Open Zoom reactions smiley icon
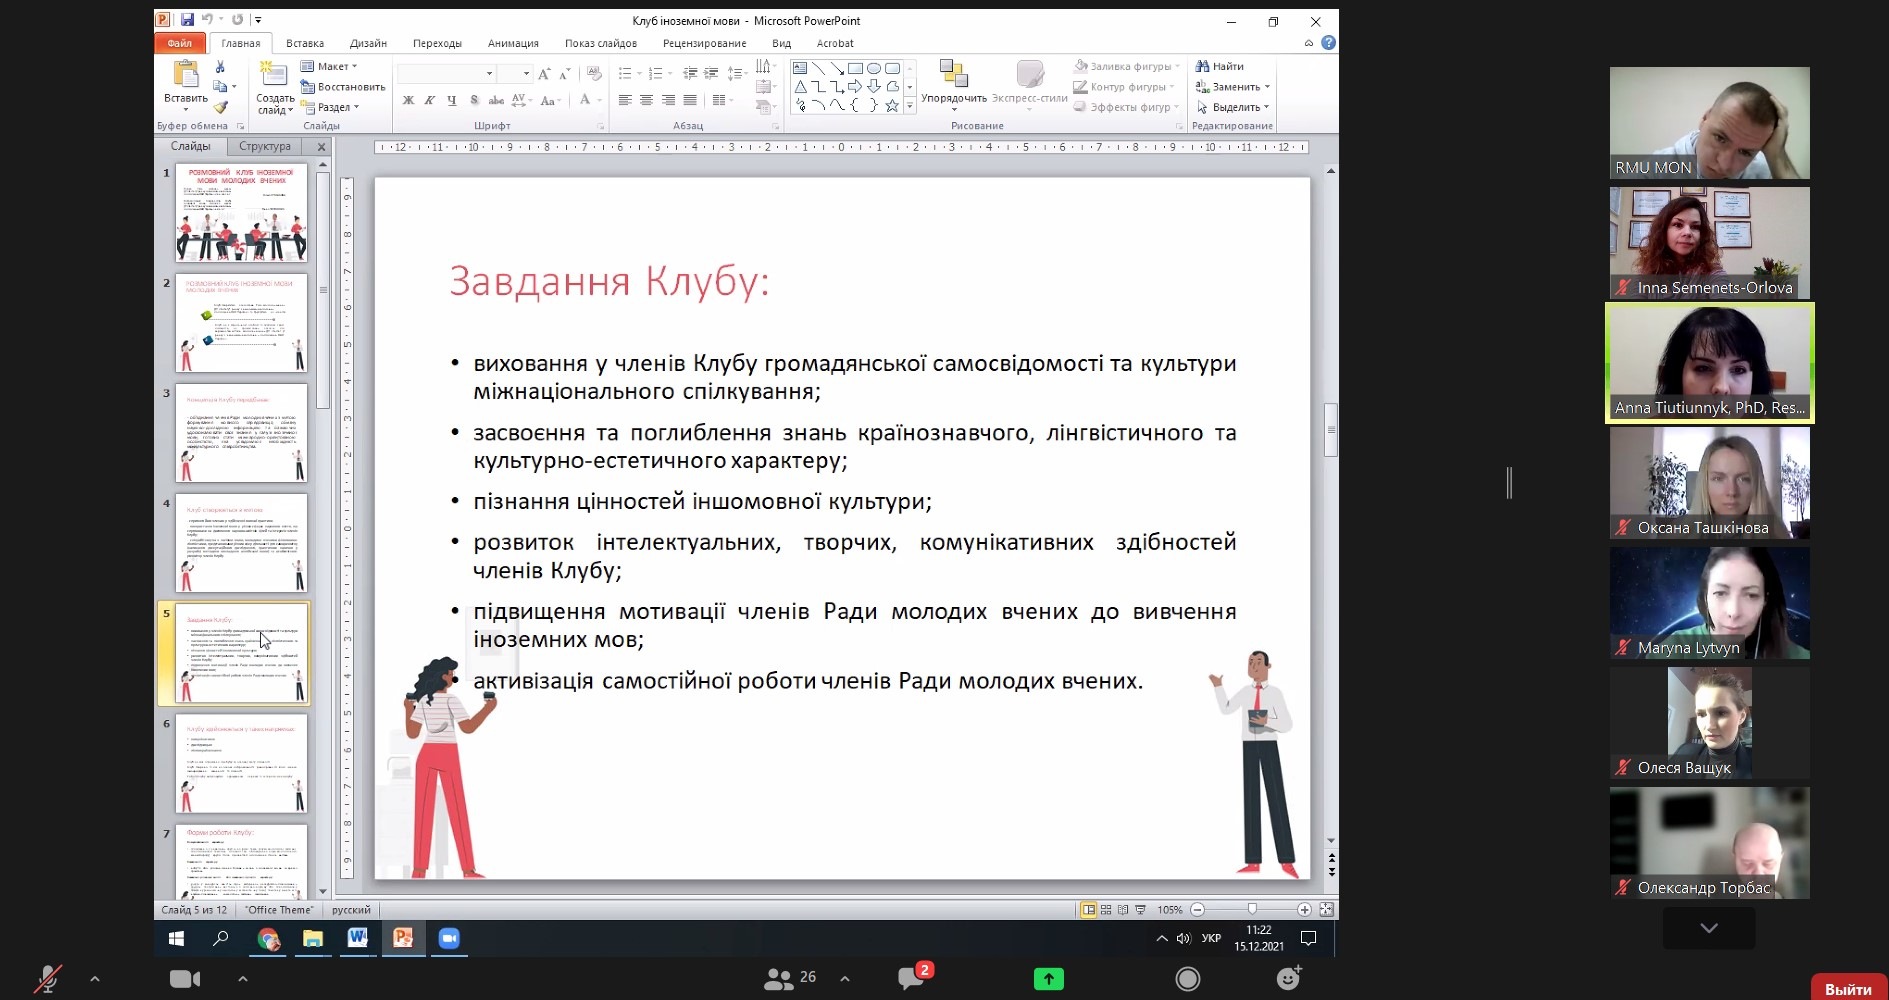This screenshot has height=1000, width=1889. pos(1289,978)
